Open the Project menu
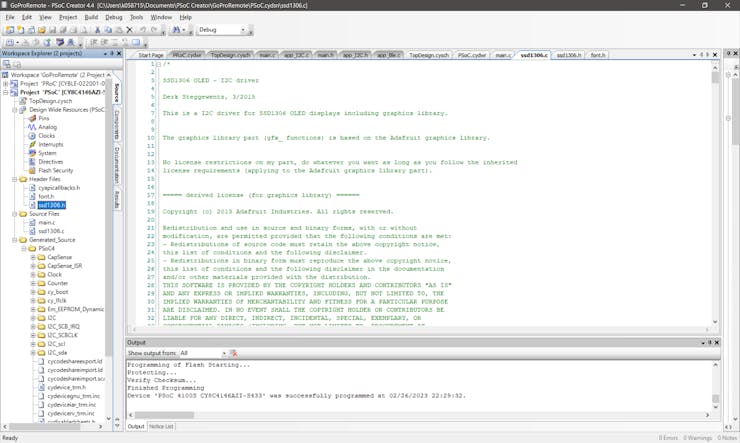 click(68, 17)
